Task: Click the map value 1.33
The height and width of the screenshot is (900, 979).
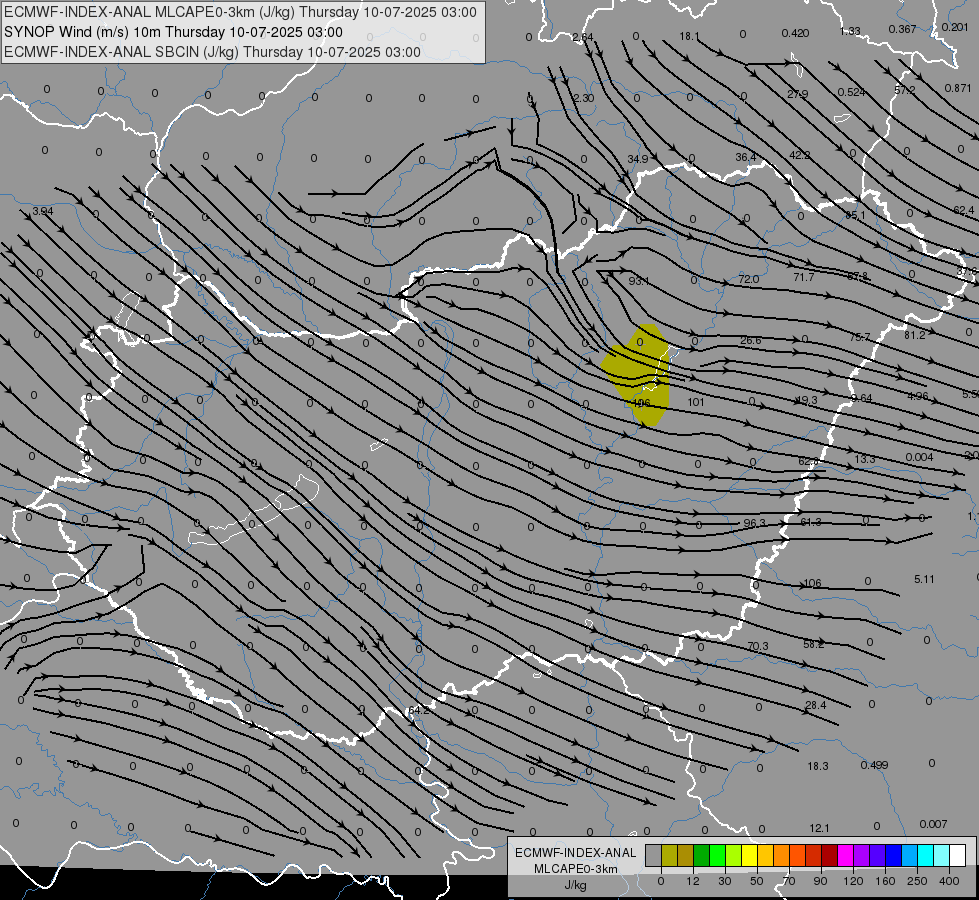Action: [850, 31]
